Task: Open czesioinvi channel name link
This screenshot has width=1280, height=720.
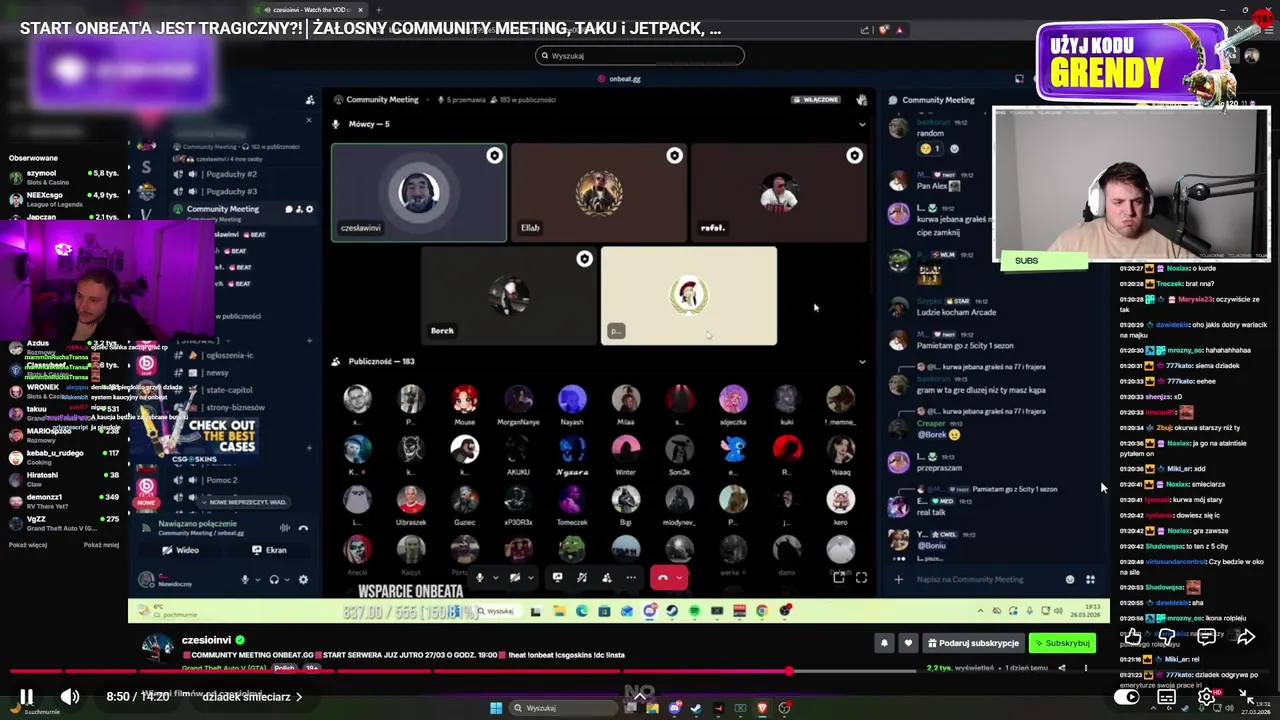Action: coord(206,640)
